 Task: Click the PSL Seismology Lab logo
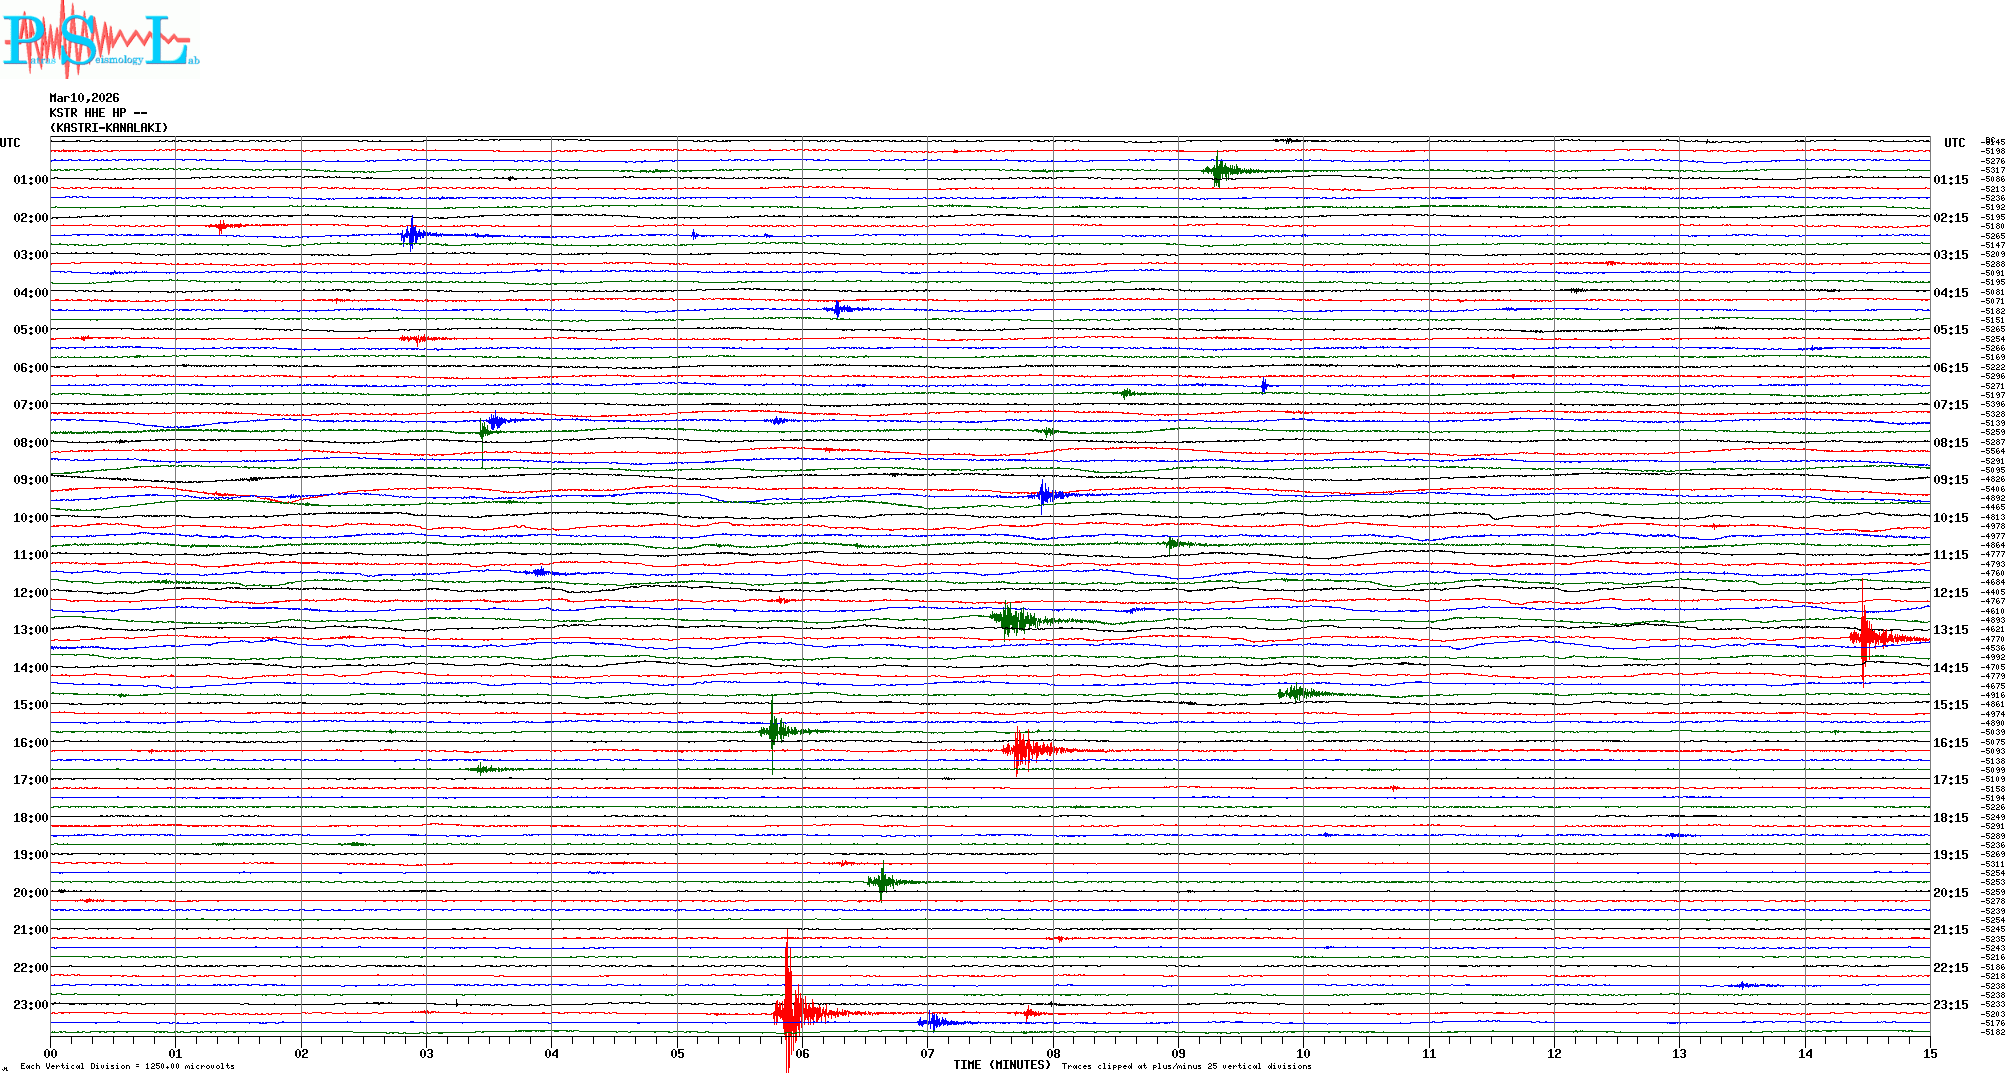[x=100, y=40]
